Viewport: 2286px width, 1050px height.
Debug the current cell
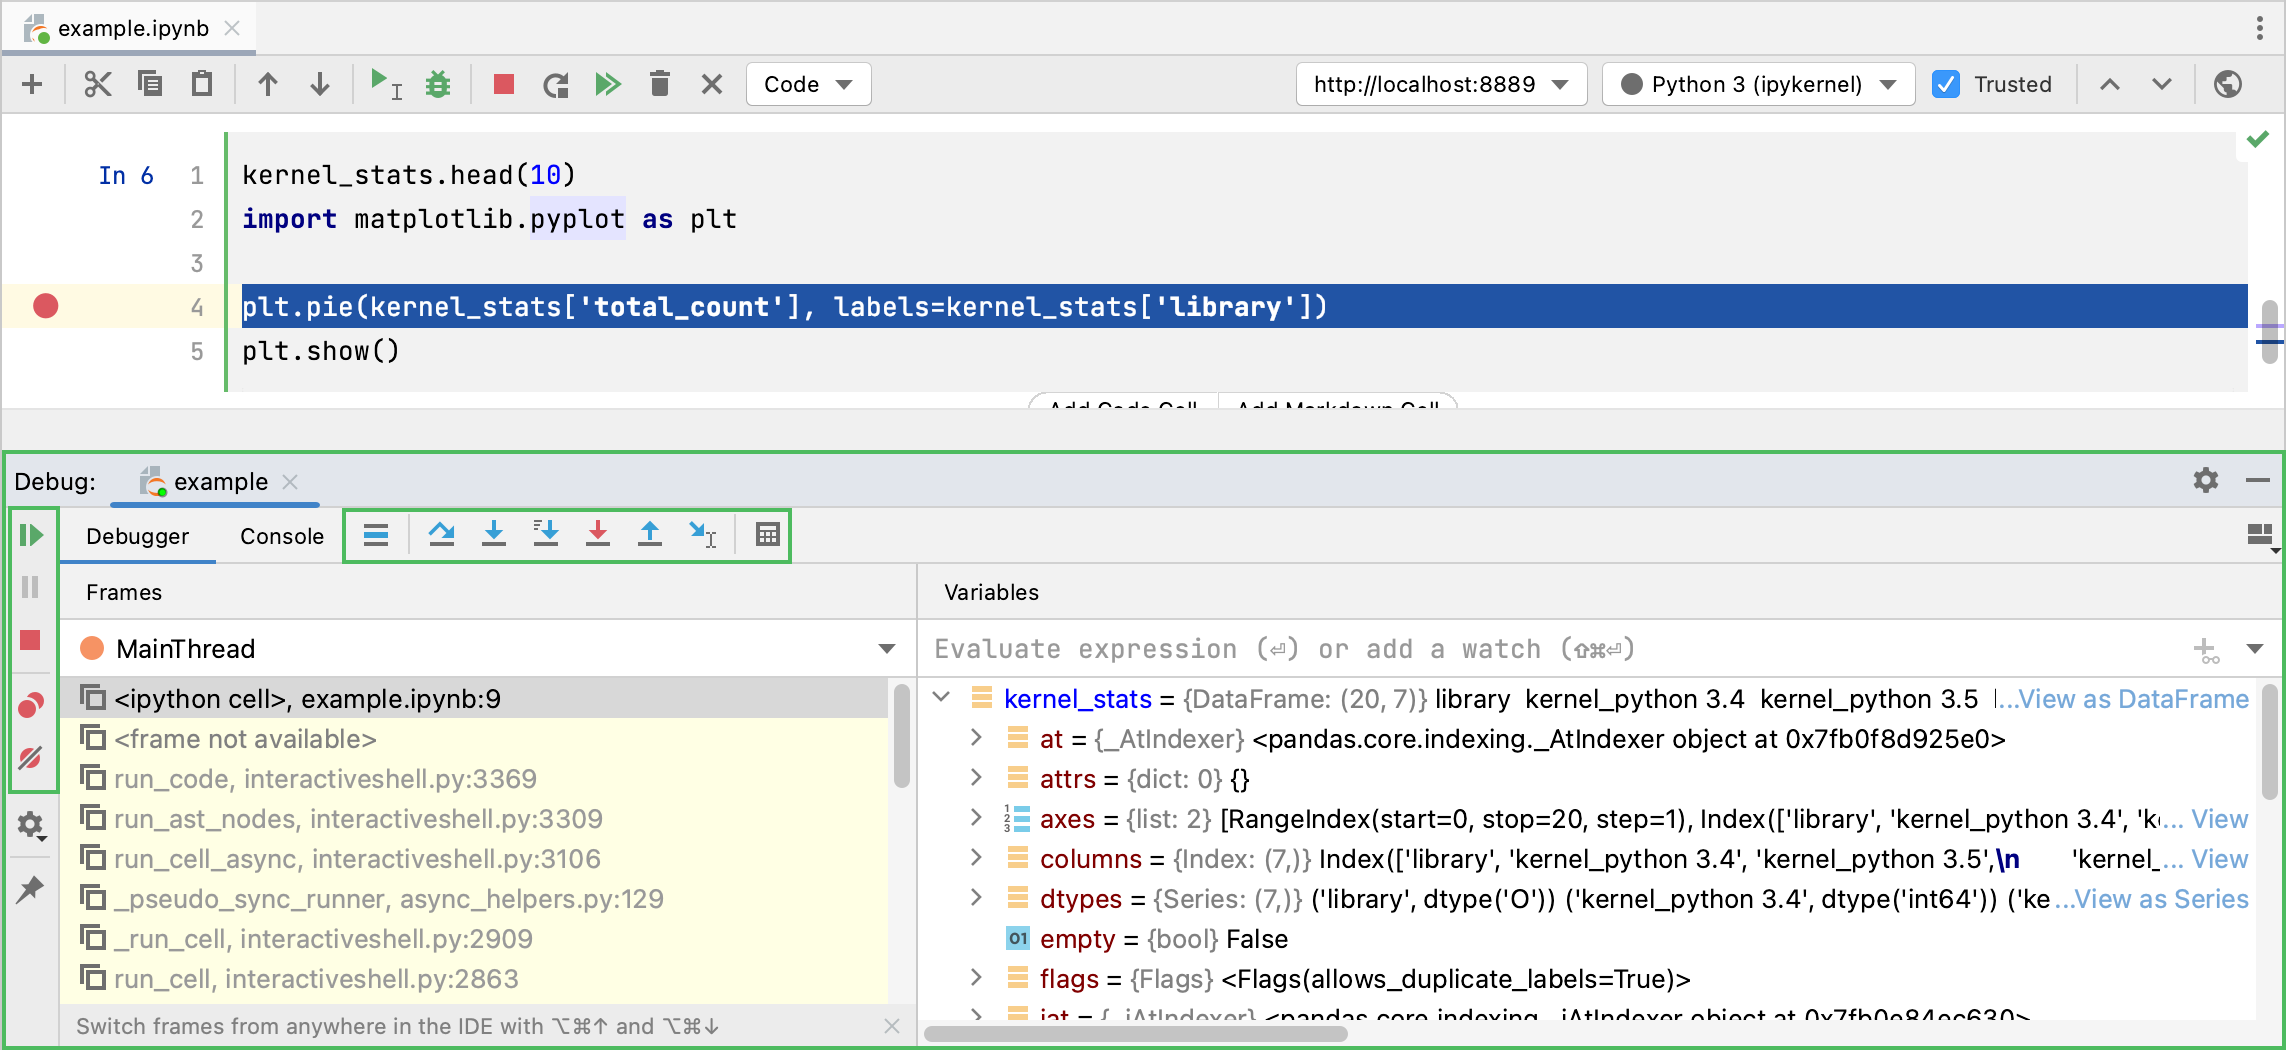tap(437, 84)
